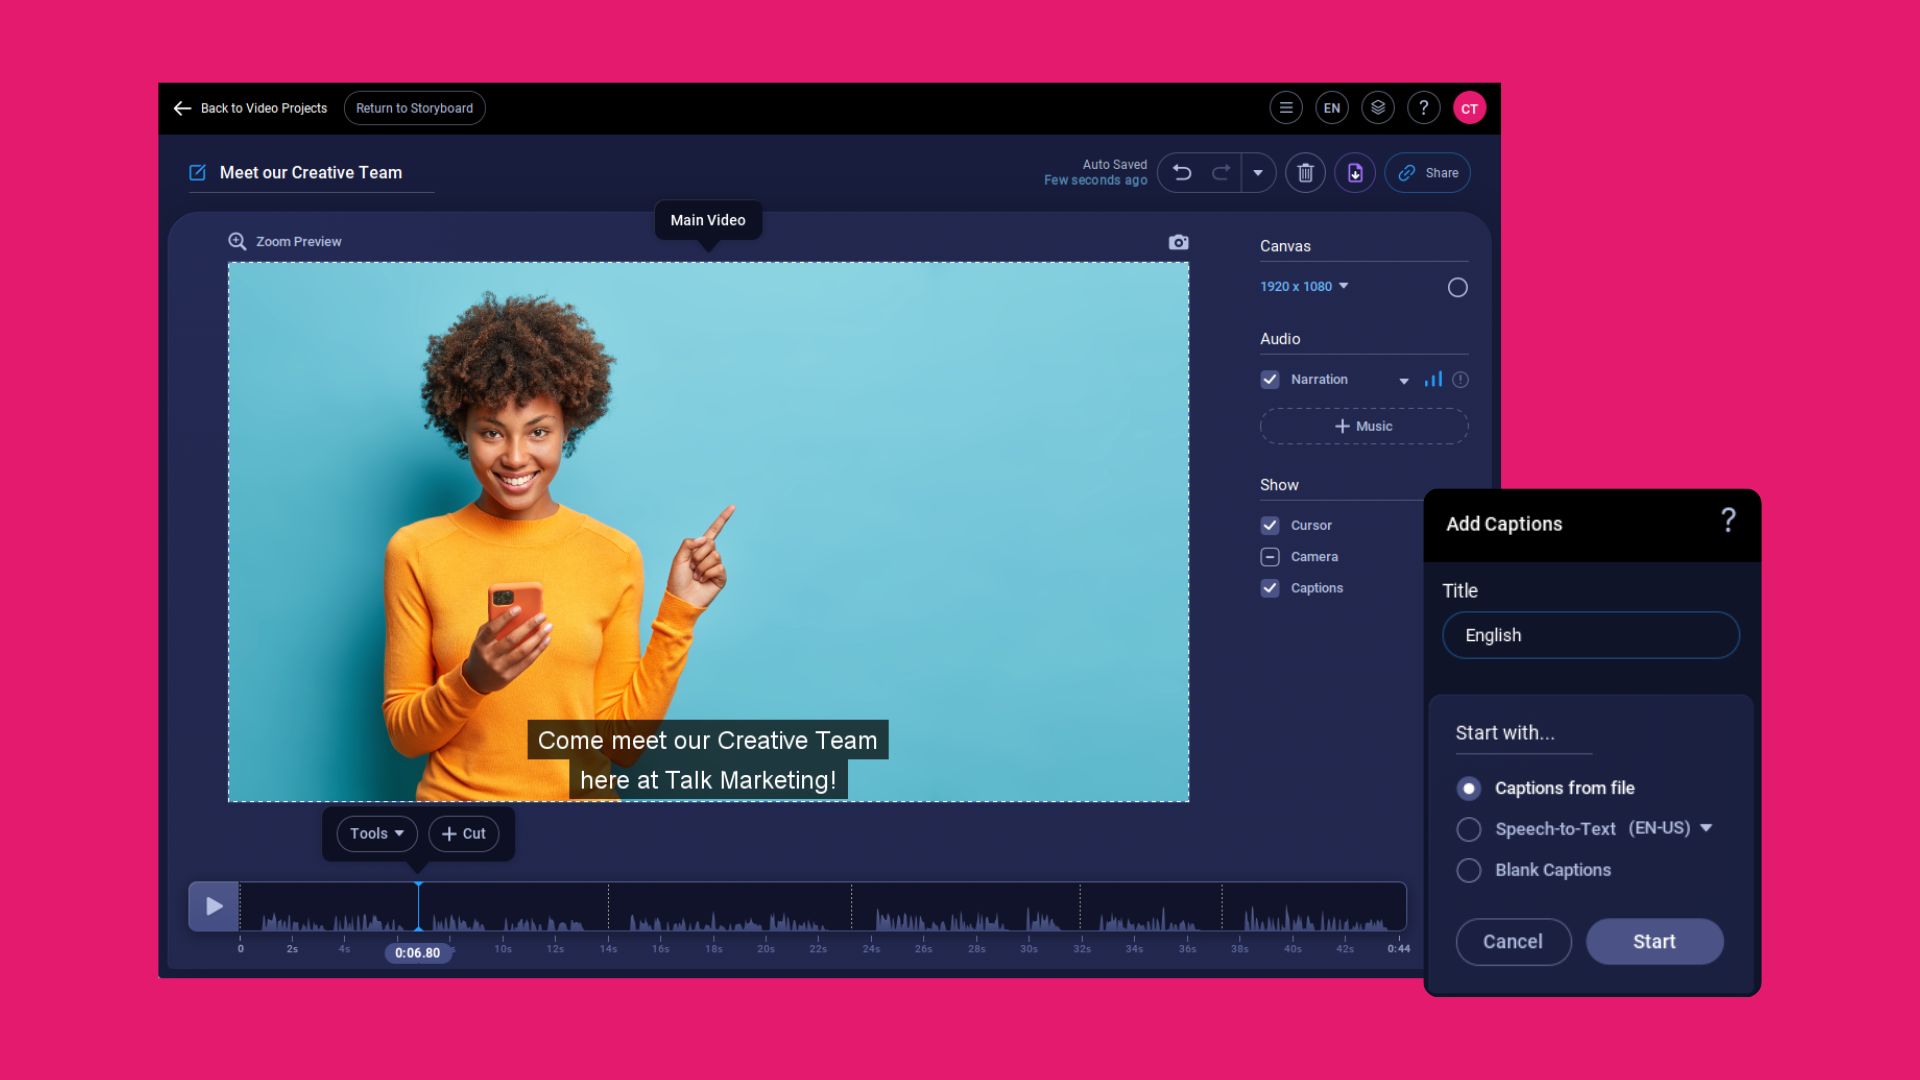This screenshot has height=1080, width=1920.
Task: Click the redo icon in toolbar
Action: [1218, 173]
